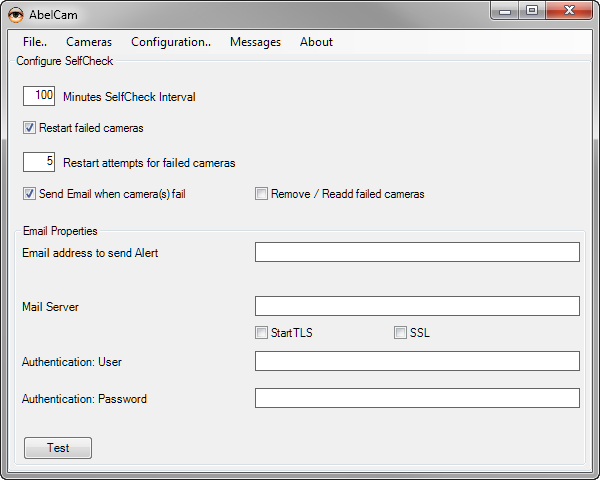
Task: Open the About menu
Action: (316, 42)
